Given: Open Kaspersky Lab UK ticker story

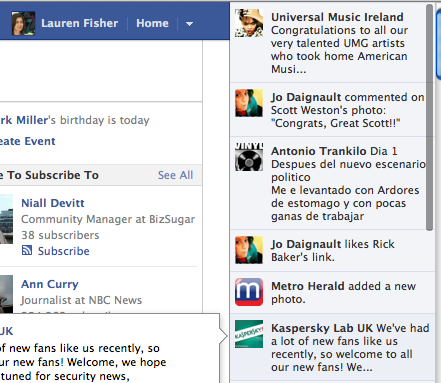Looking at the screenshot, I should [x=332, y=347].
